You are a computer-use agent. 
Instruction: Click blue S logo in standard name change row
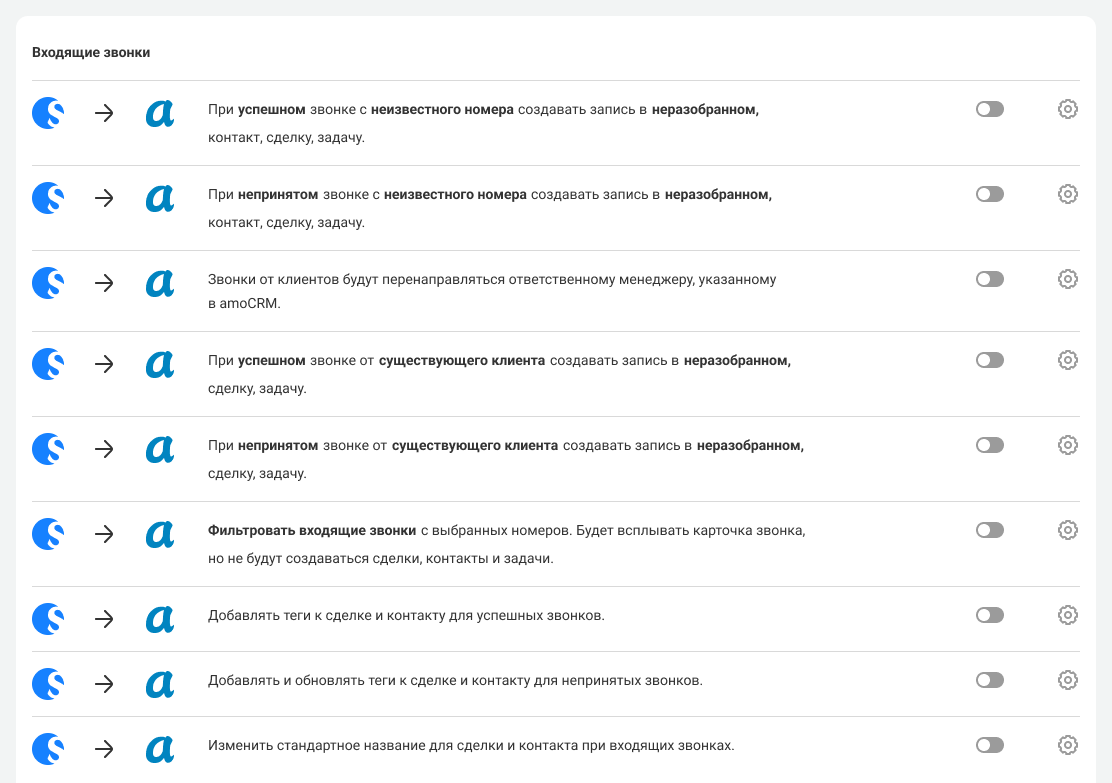48,749
